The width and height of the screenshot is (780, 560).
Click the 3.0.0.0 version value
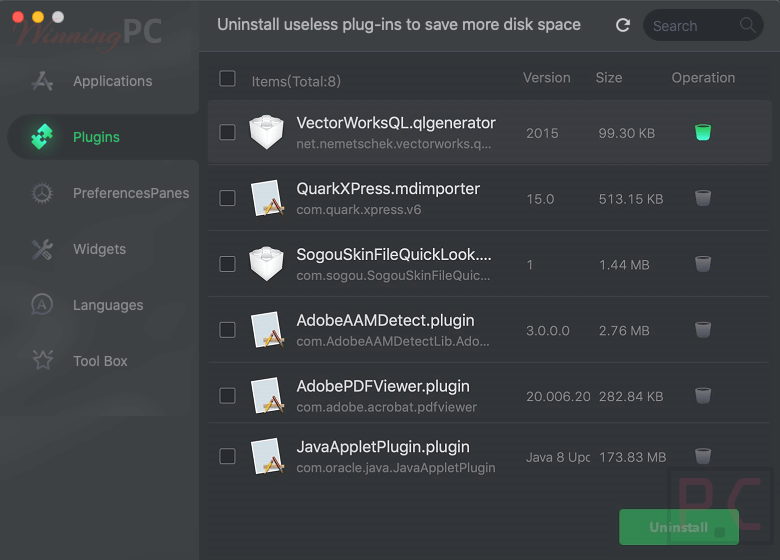[548, 331]
